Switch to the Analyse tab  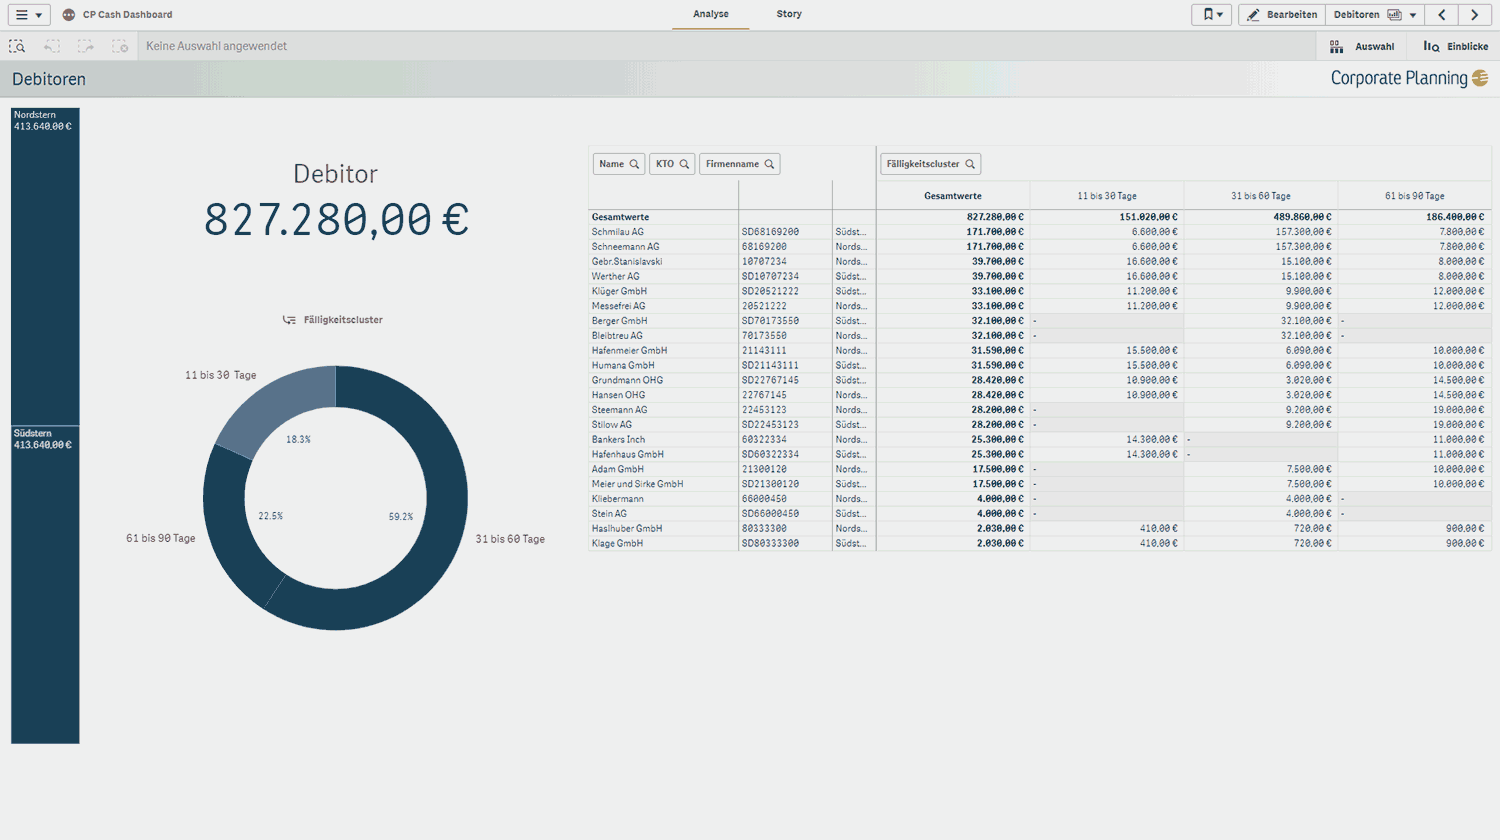(x=711, y=14)
